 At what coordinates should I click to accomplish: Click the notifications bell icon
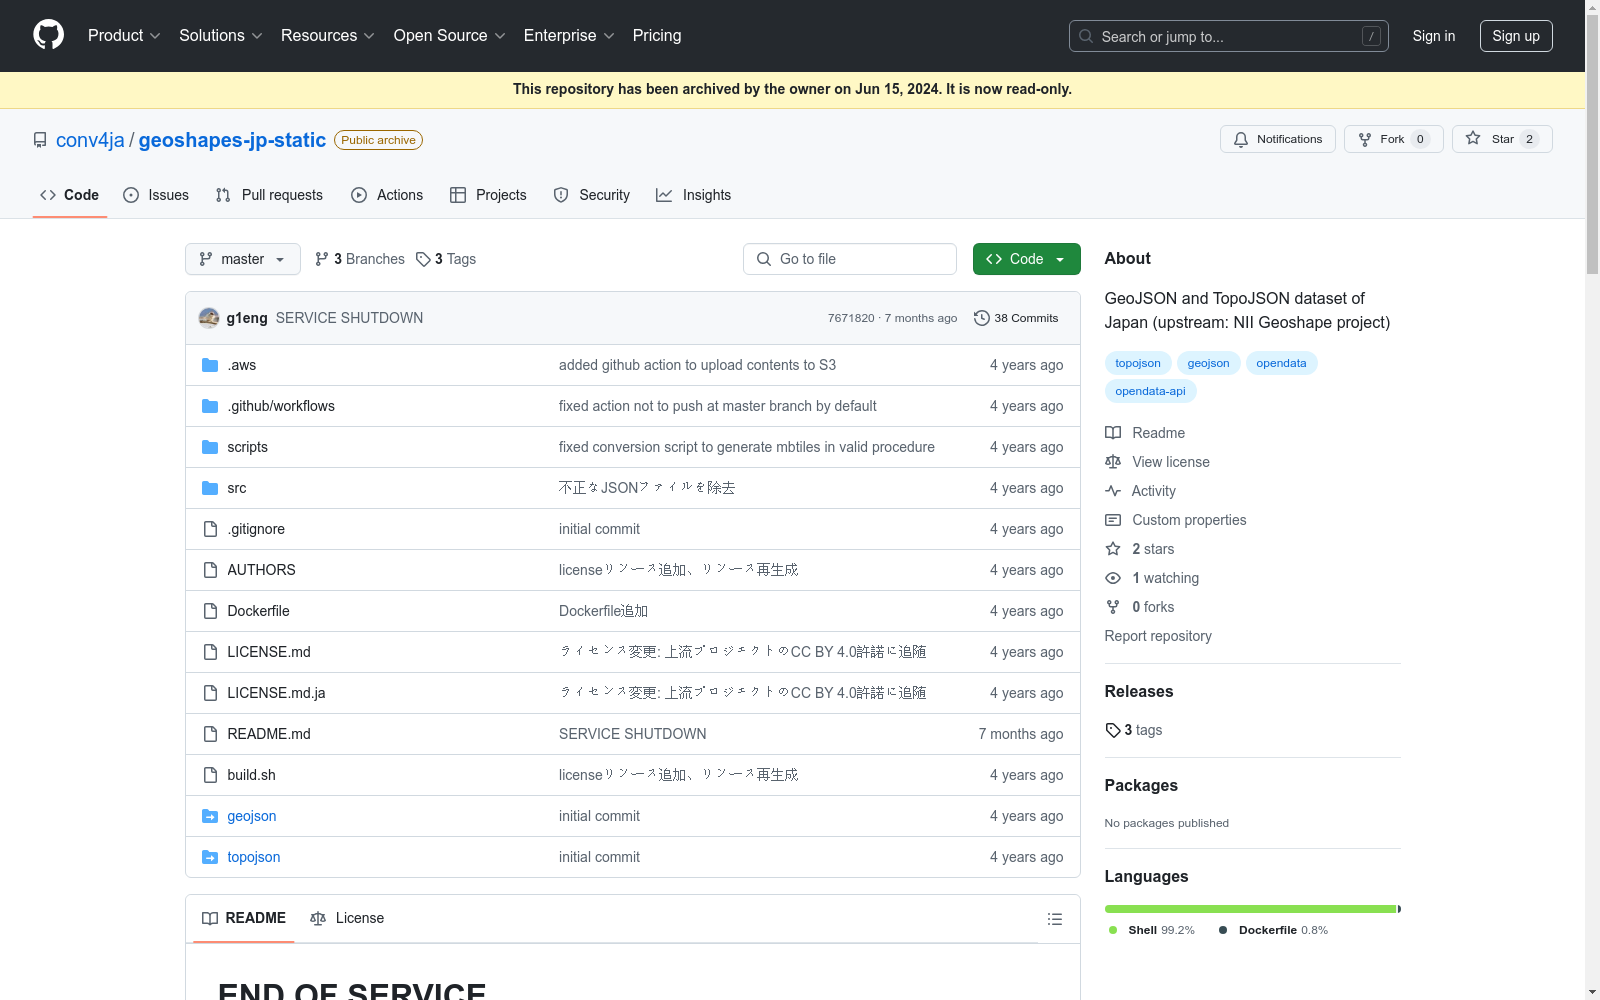pos(1241,139)
